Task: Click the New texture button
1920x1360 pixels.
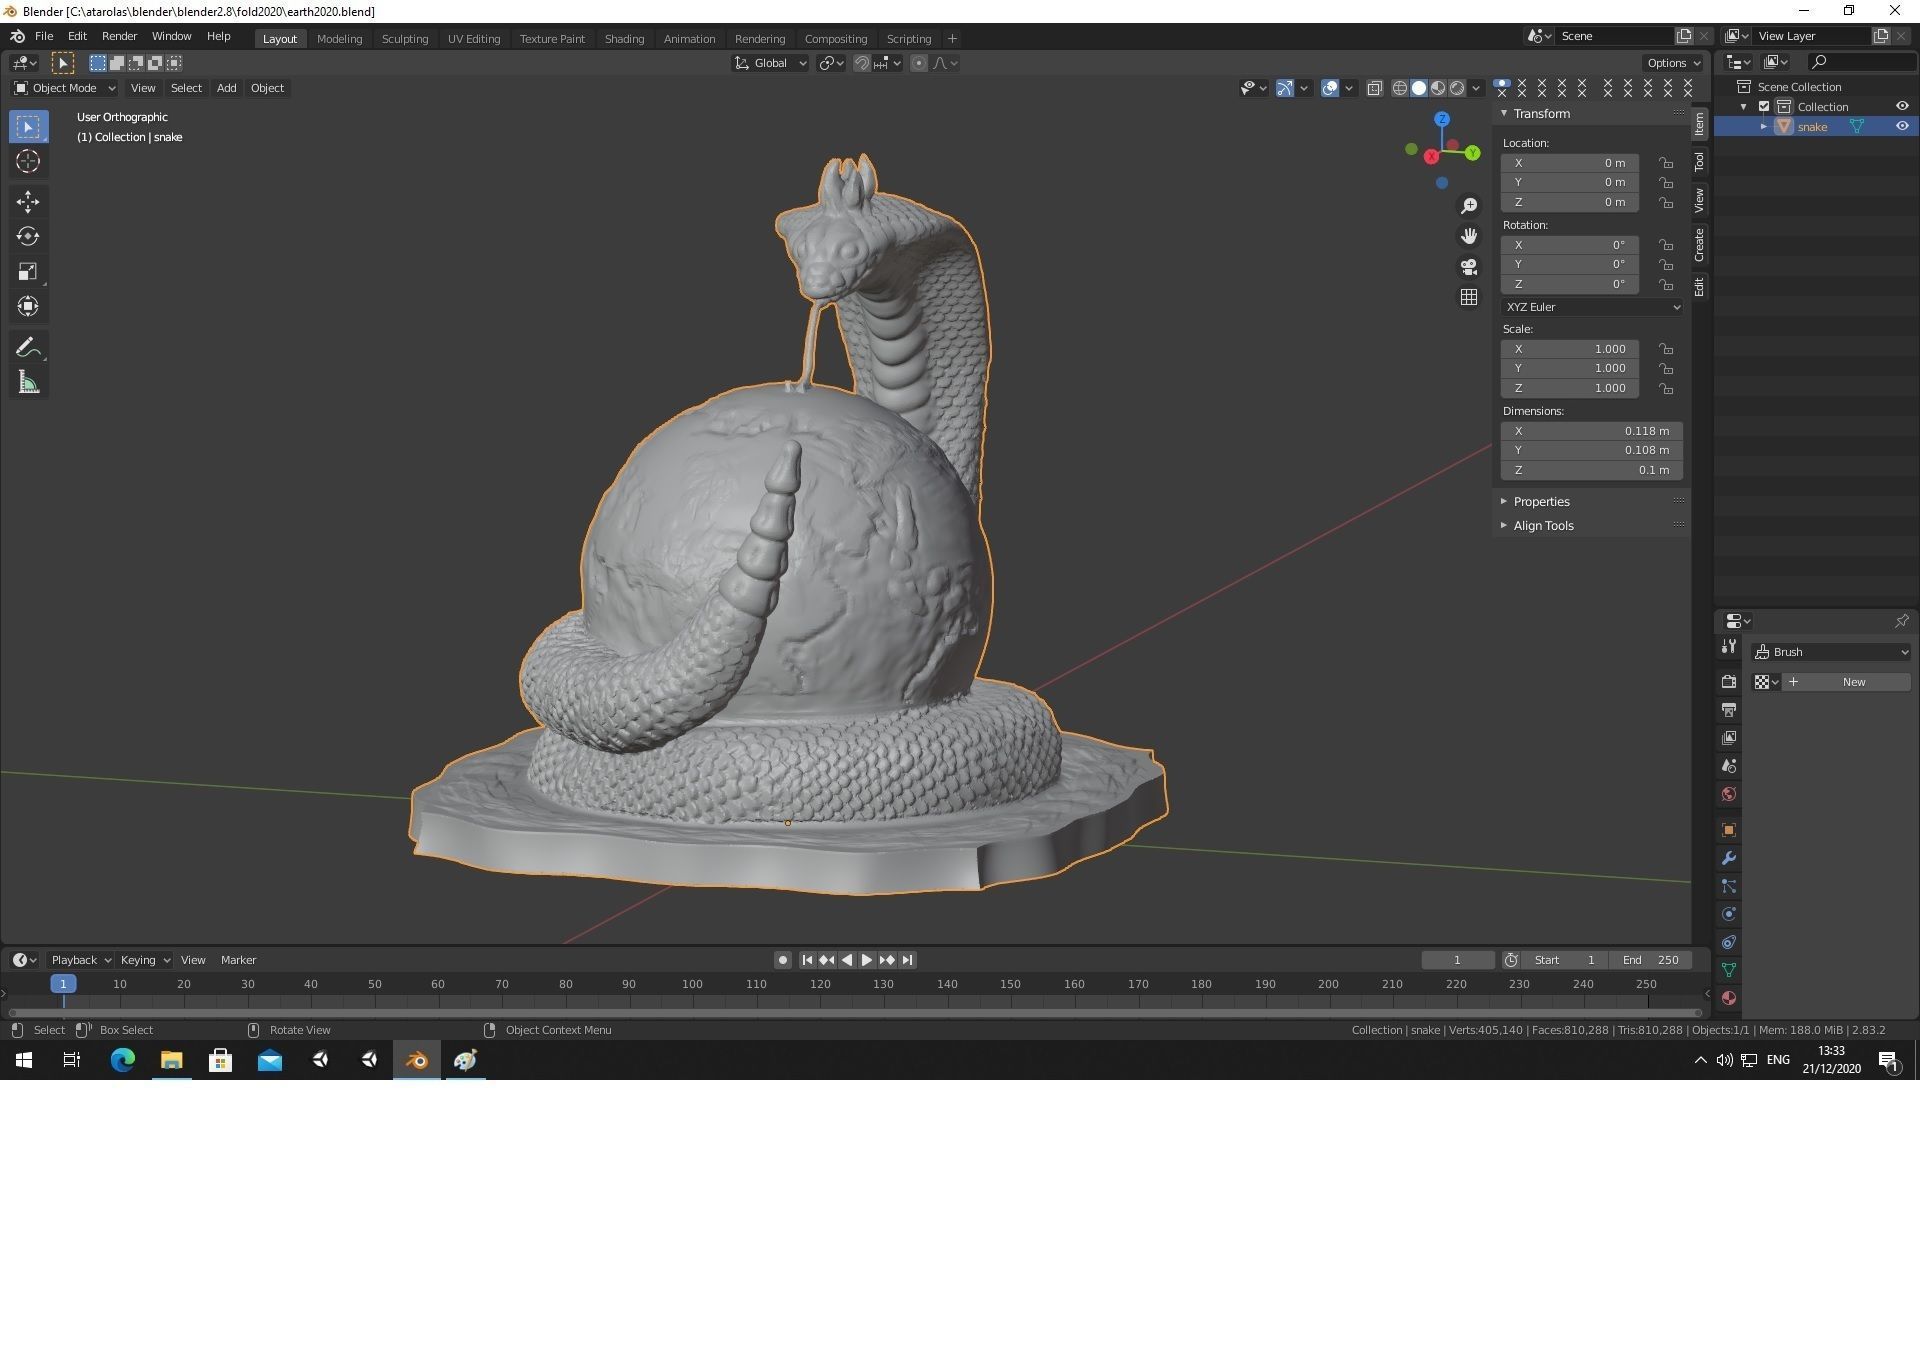Action: (x=1846, y=682)
